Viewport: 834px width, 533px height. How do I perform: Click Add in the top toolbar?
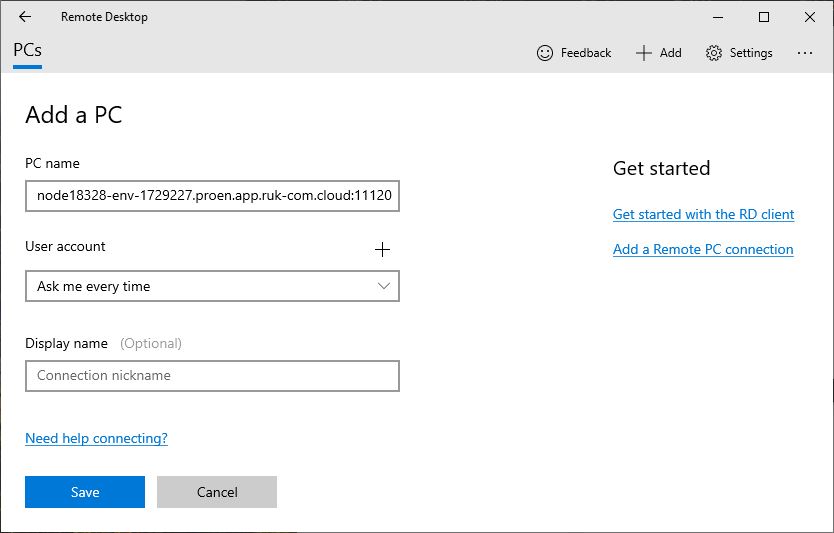tap(658, 53)
